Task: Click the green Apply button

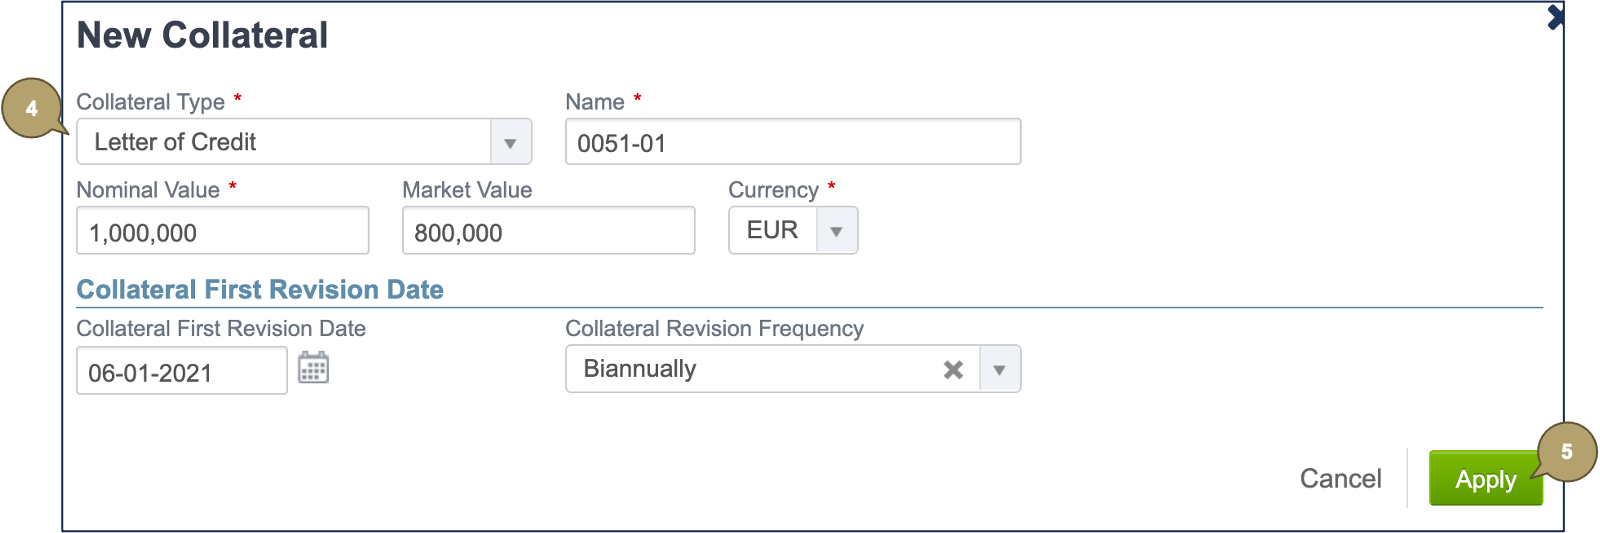Action: point(1484,479)
